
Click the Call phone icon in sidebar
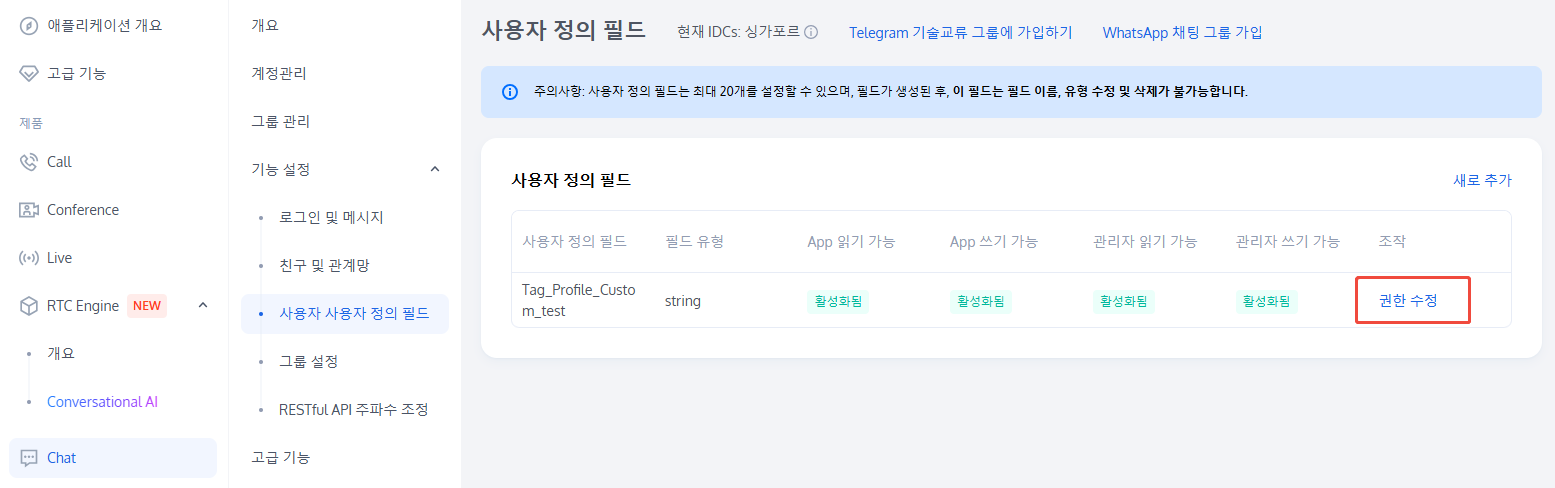click(29, 162)
